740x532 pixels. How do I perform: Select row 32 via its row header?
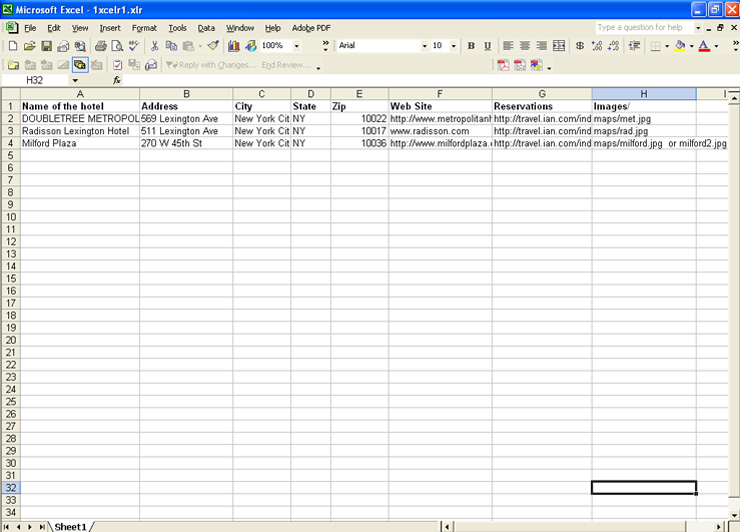10,488
